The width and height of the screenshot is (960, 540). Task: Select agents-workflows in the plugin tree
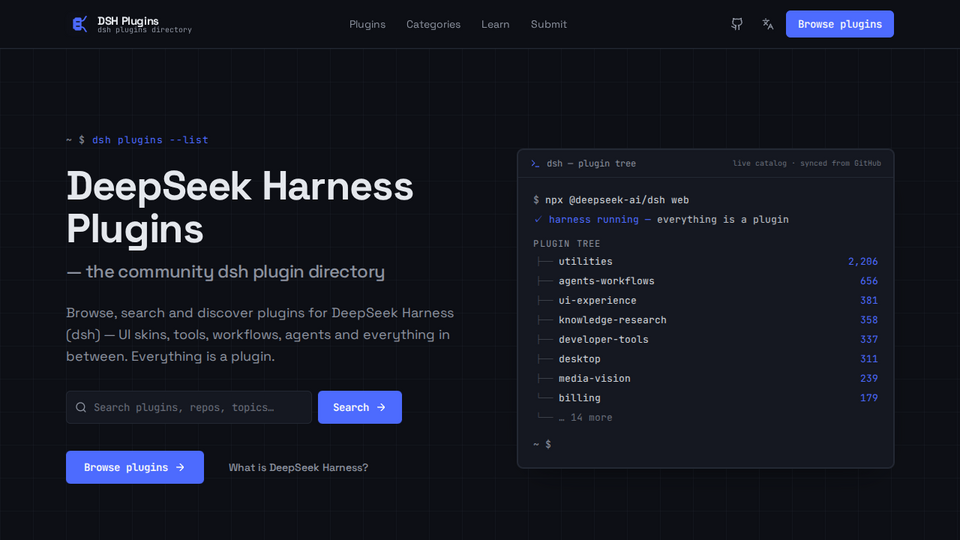[x=606, y=281]
